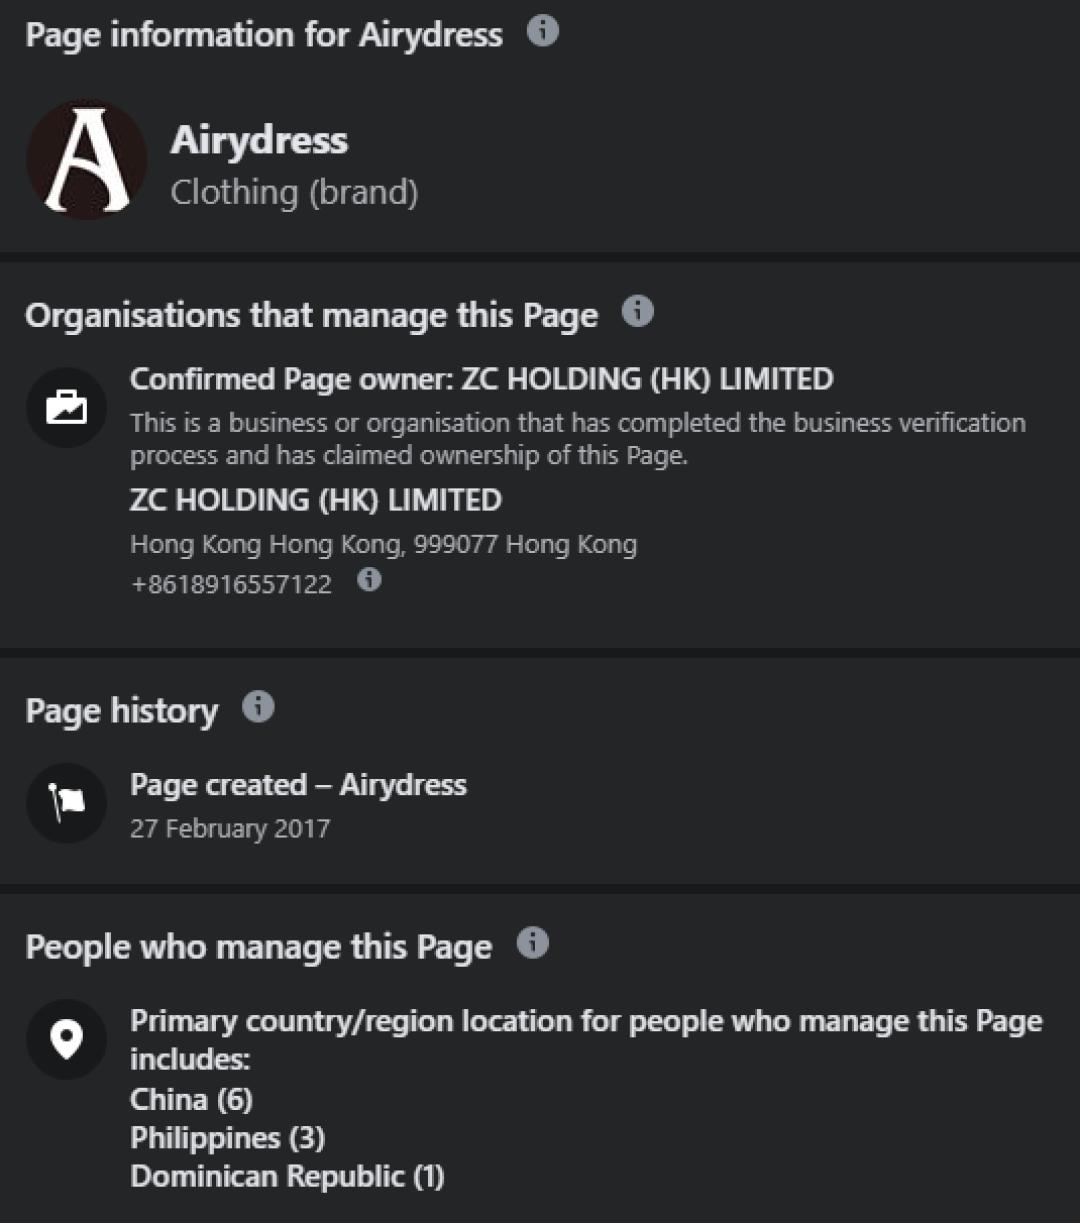This screenshot has height=1223, width=1080.
Task: Click the bold ZC HOLDING (HK) LIMITED name
Action: (315, 500)
